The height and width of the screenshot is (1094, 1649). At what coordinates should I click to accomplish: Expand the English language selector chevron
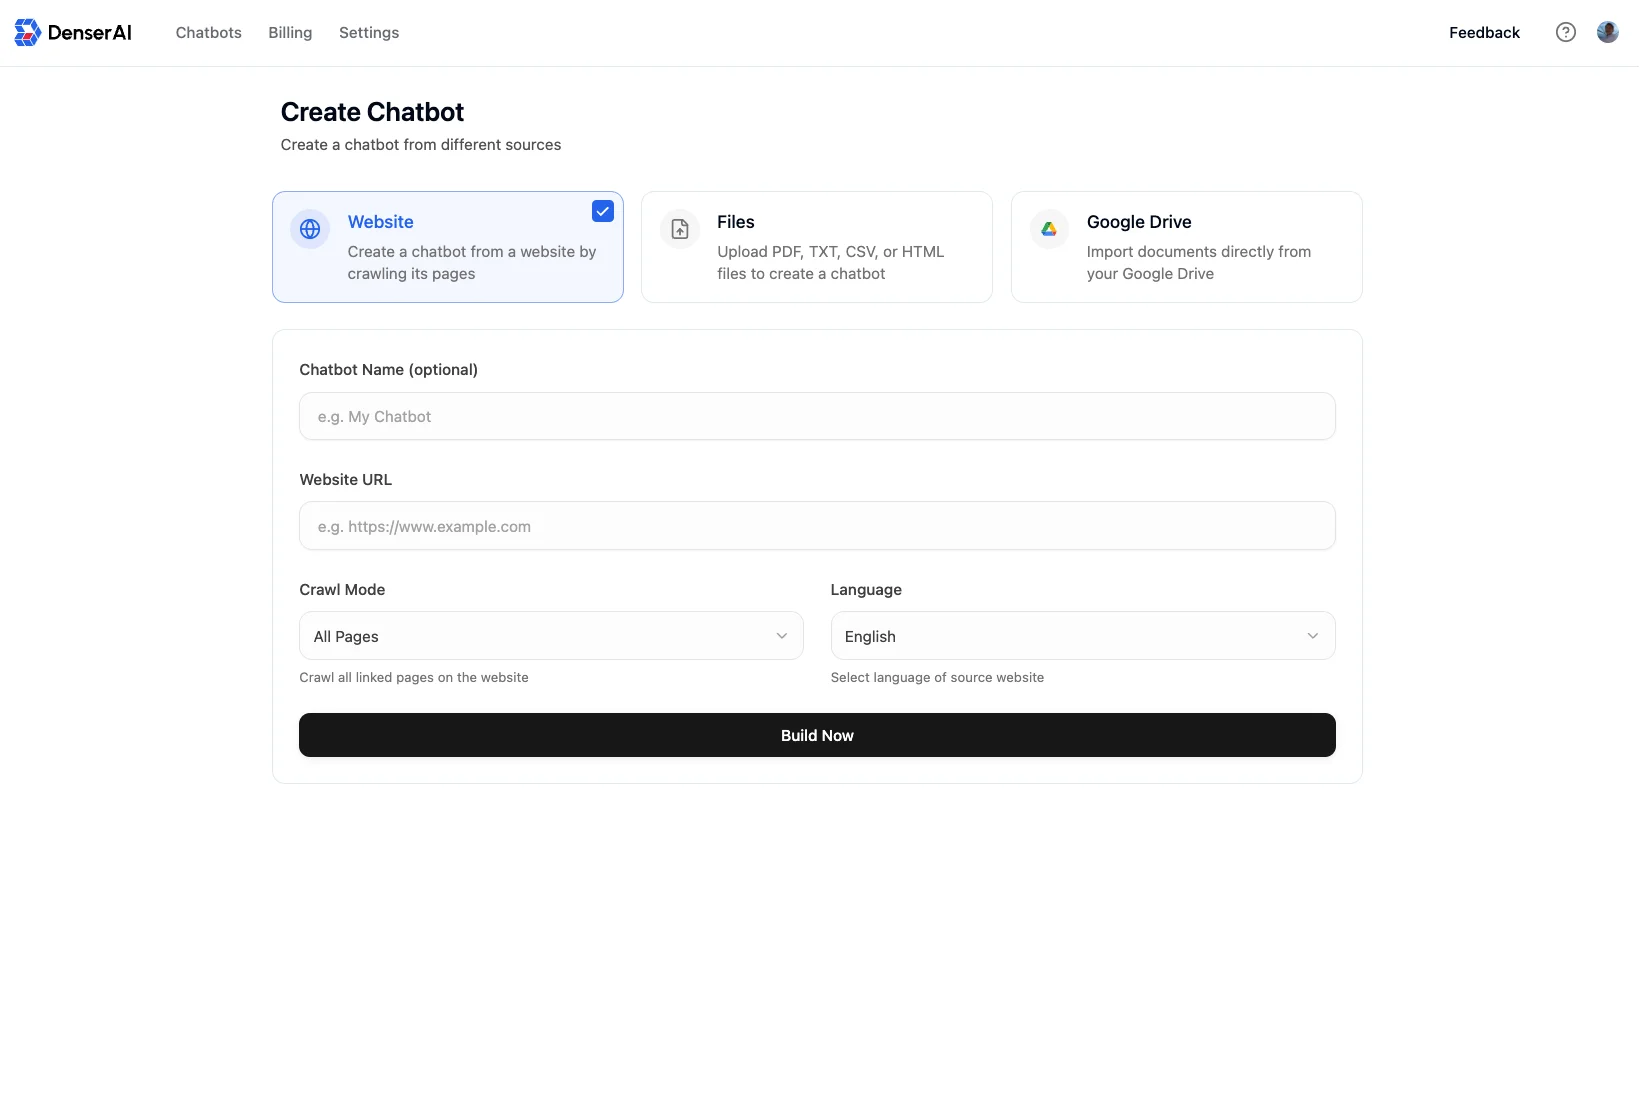[x=1312, y=636]
